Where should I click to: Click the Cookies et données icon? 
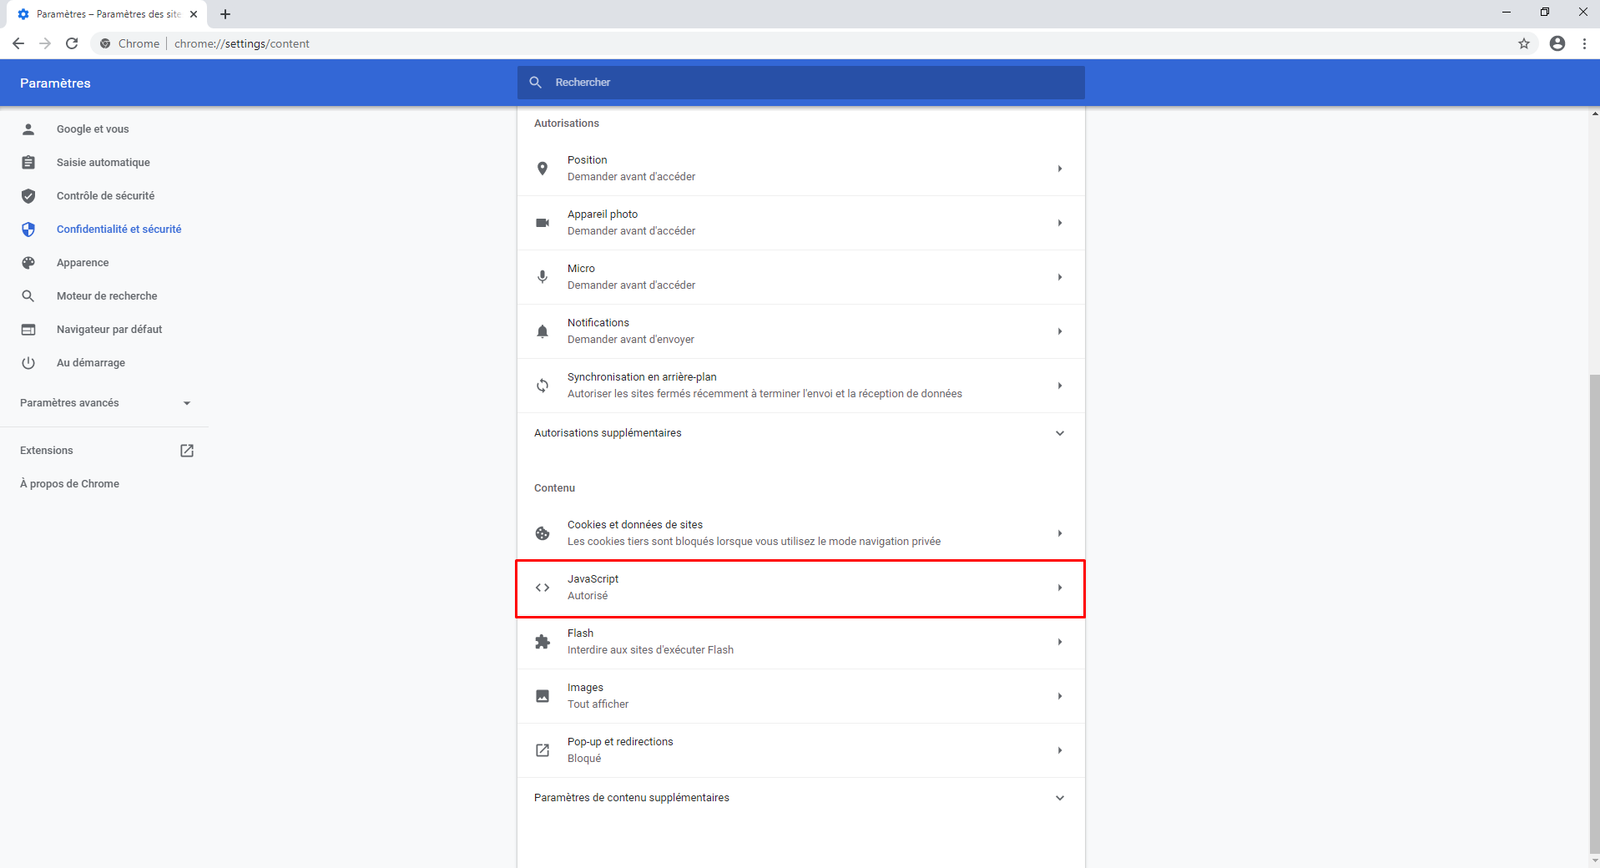[x=542, y=533]
